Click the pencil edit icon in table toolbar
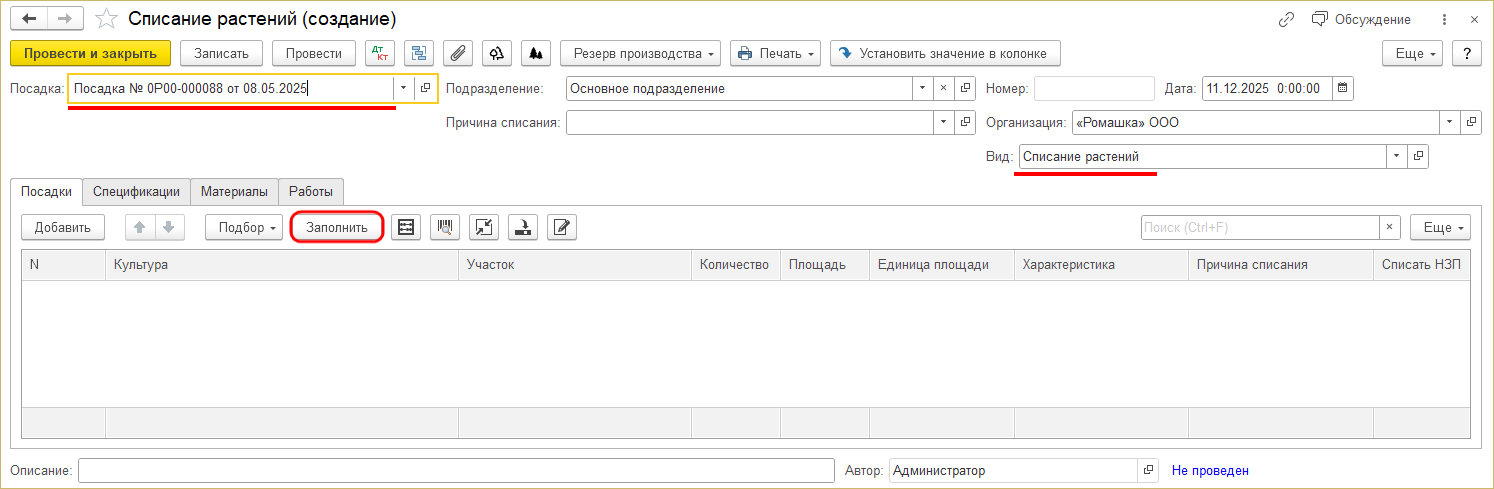Screen dimensions: 1494x489 pyautogui.click(x=562, y=227)
